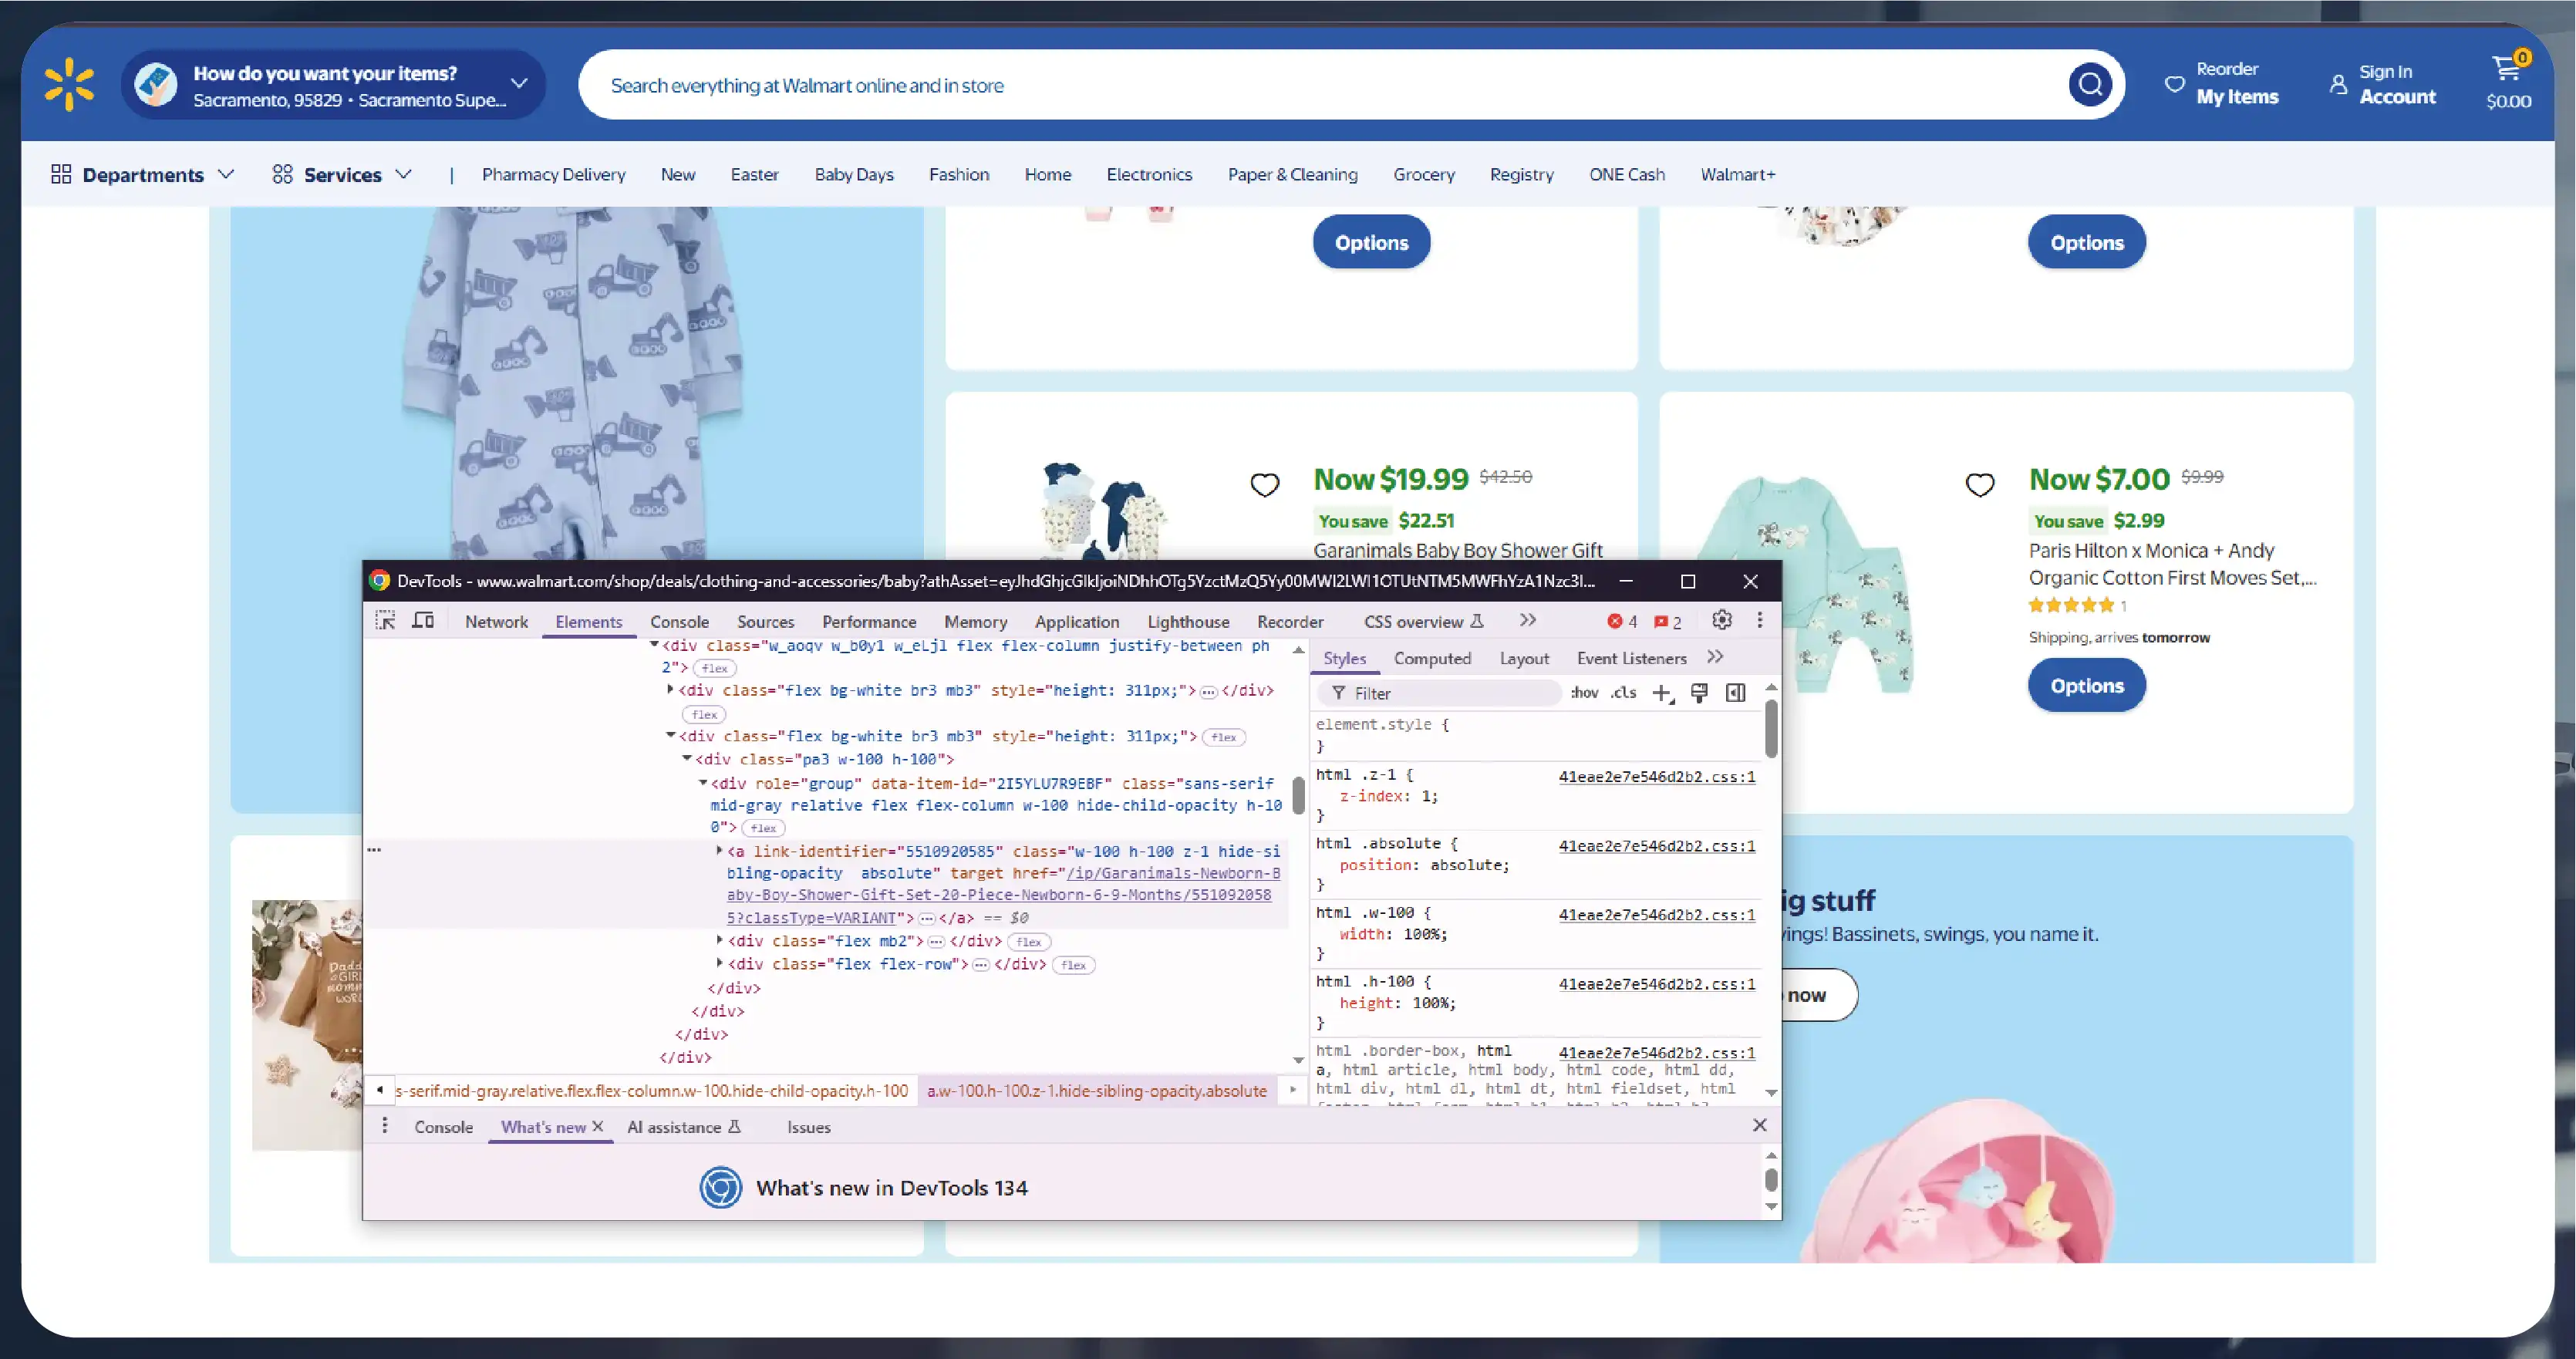Open the AI assistance drawer tab

pyautogui.click(x=684, y=1127)
